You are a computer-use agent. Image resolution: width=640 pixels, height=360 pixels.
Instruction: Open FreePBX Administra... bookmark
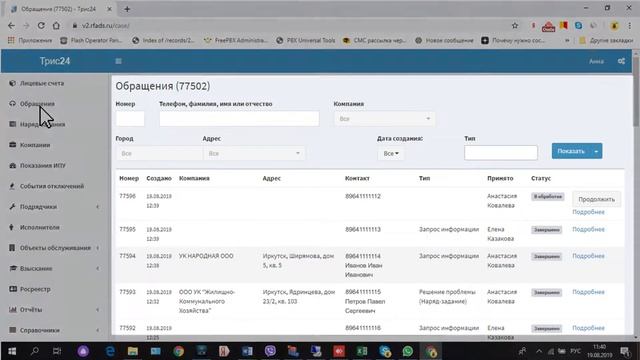coord(236,40)
